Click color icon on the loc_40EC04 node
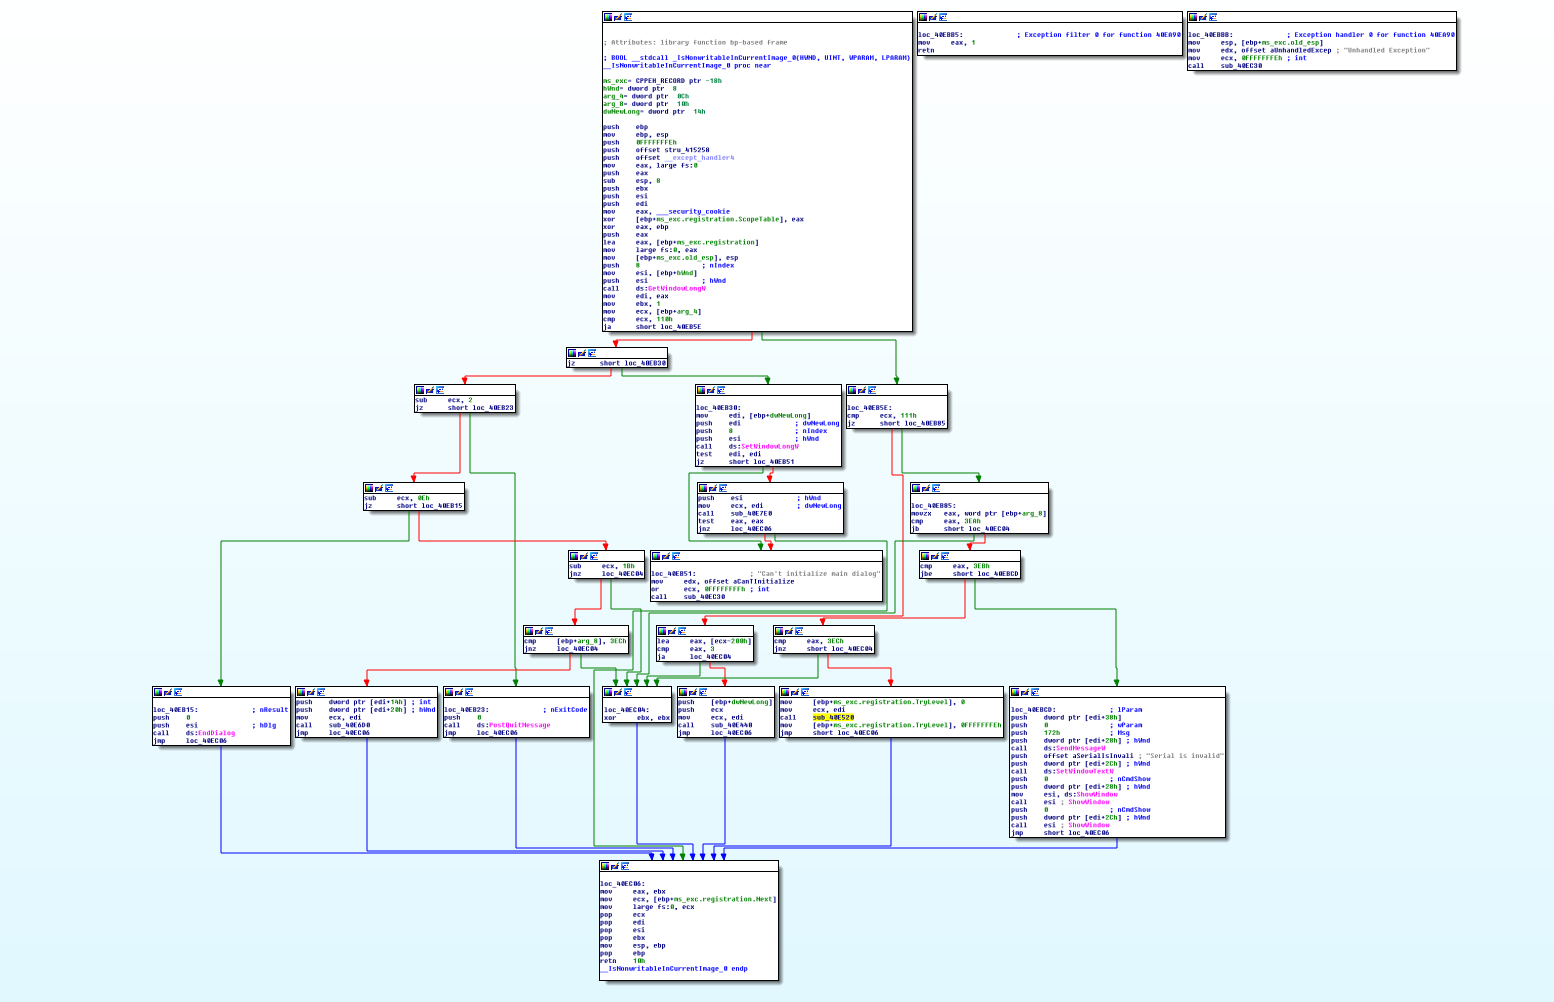This screenshot has width=1554, height=1002. point(609,691)
